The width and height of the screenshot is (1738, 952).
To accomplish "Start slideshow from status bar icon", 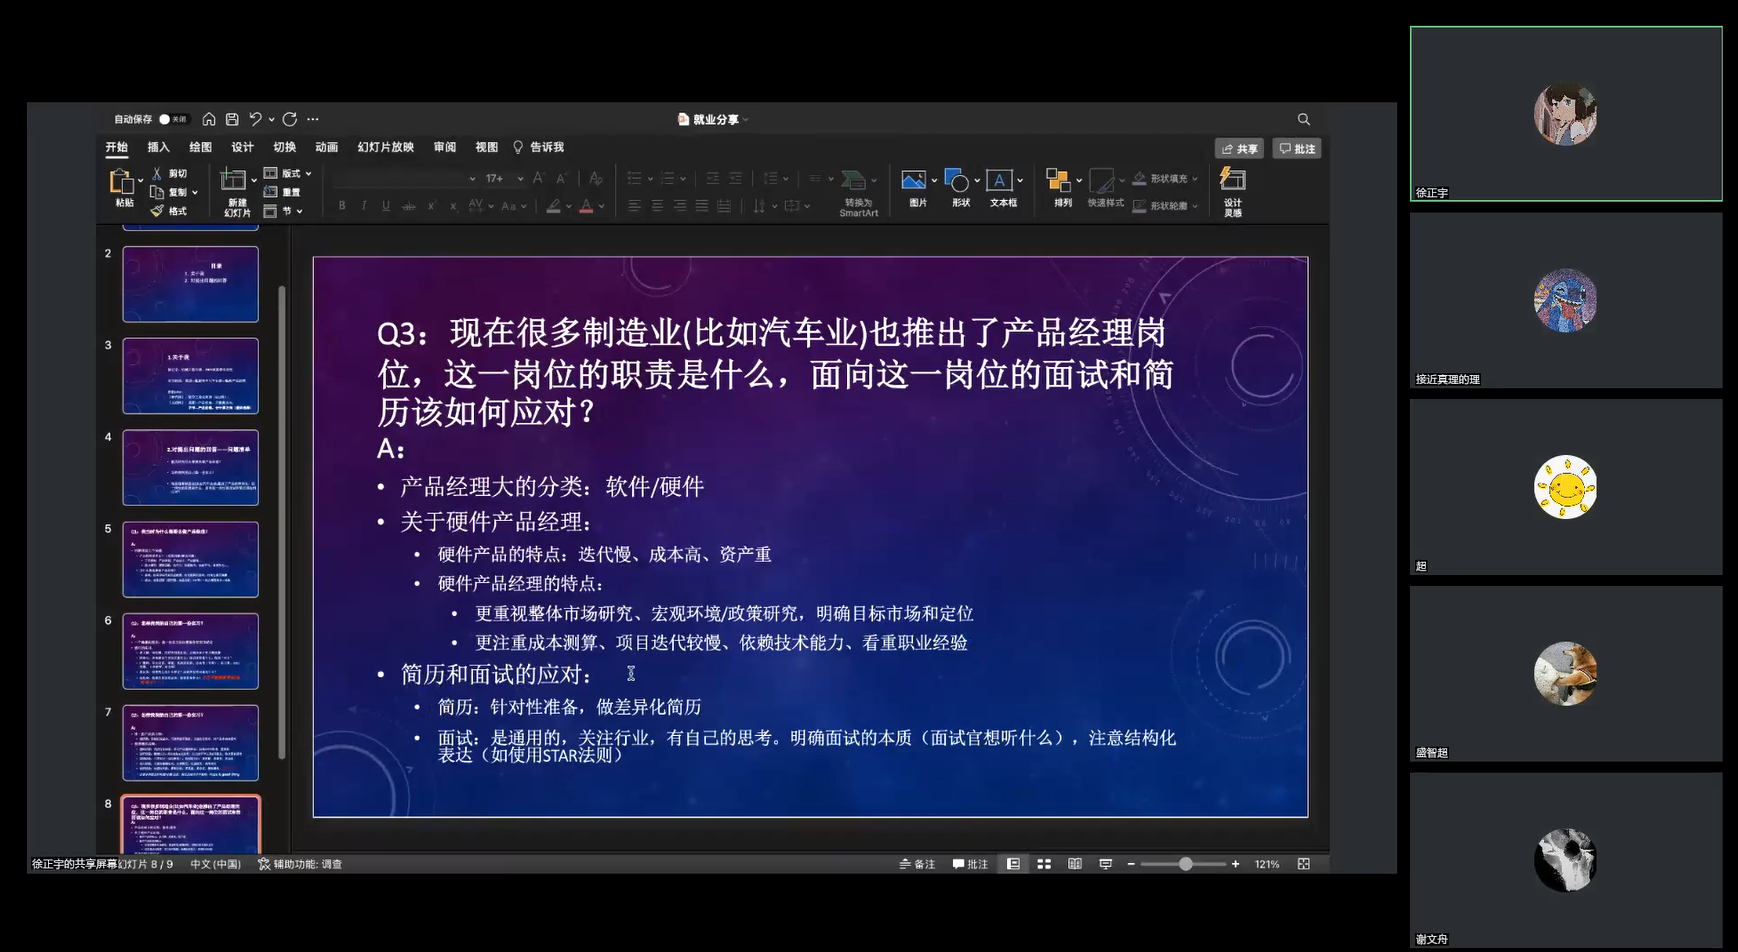I will coord(1106,864).
